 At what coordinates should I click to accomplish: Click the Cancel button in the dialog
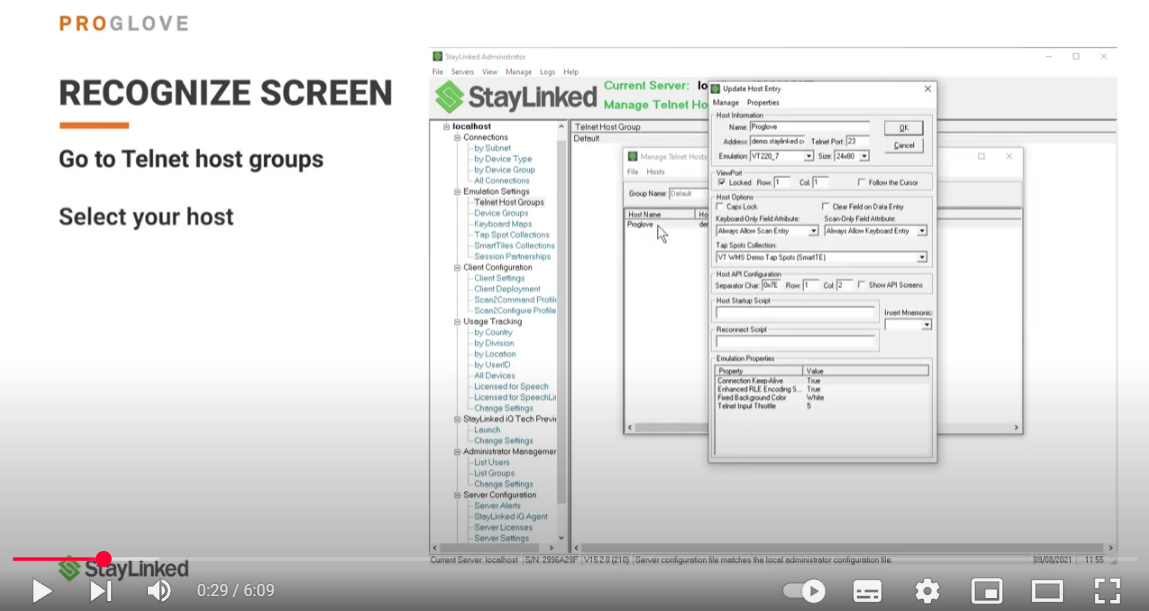[x=903, y=145]
